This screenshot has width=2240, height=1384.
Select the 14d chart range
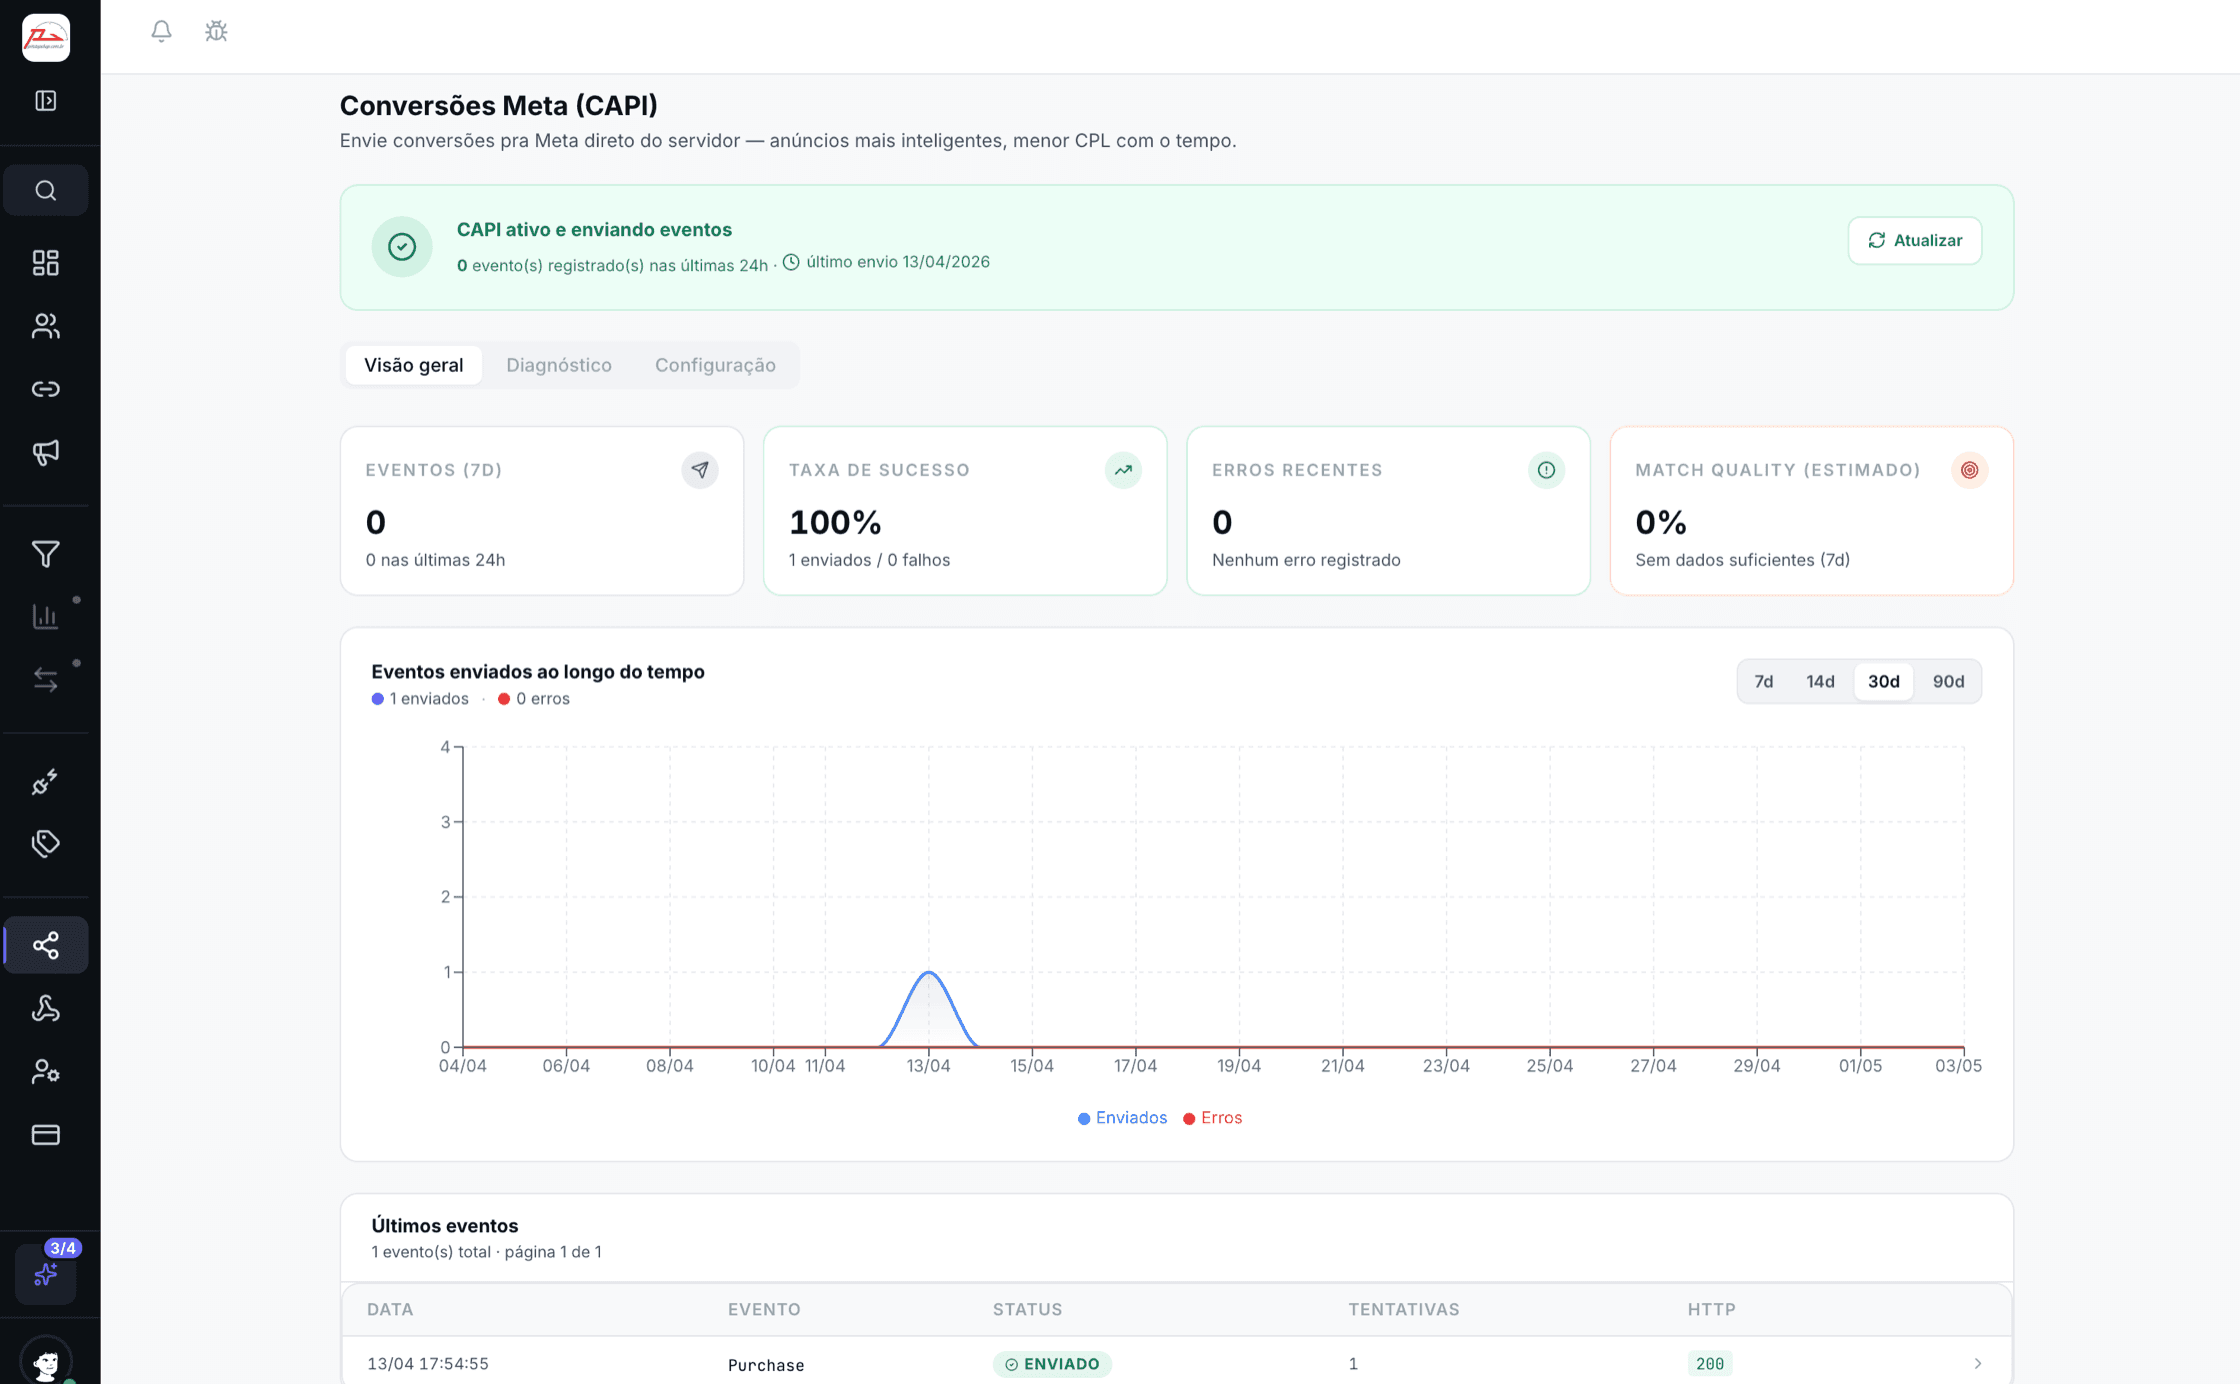1820,681
